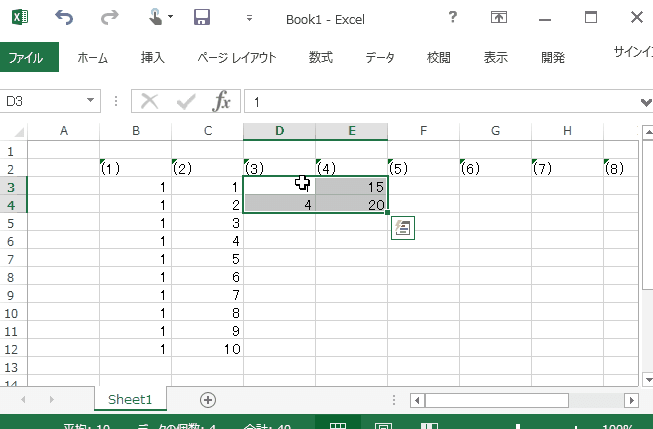Click cell E3 with value 15

(351, 186)
